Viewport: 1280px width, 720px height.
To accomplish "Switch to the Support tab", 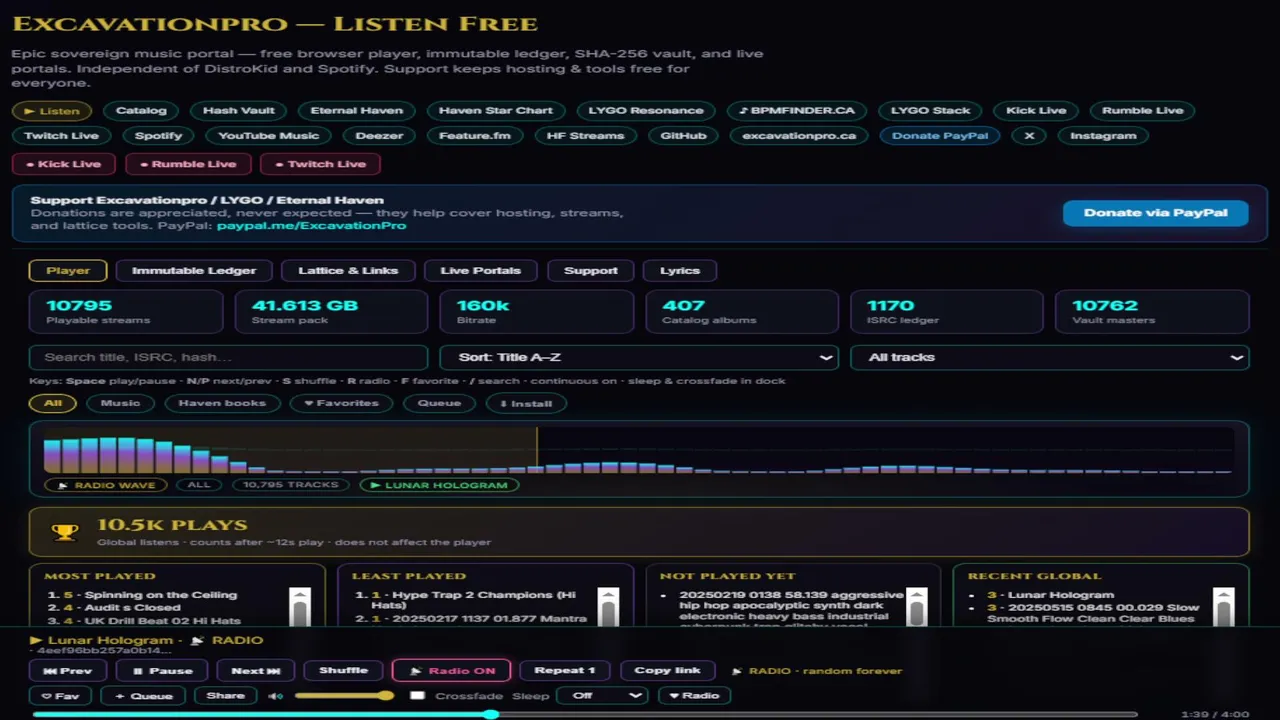I will click(591, 270).
